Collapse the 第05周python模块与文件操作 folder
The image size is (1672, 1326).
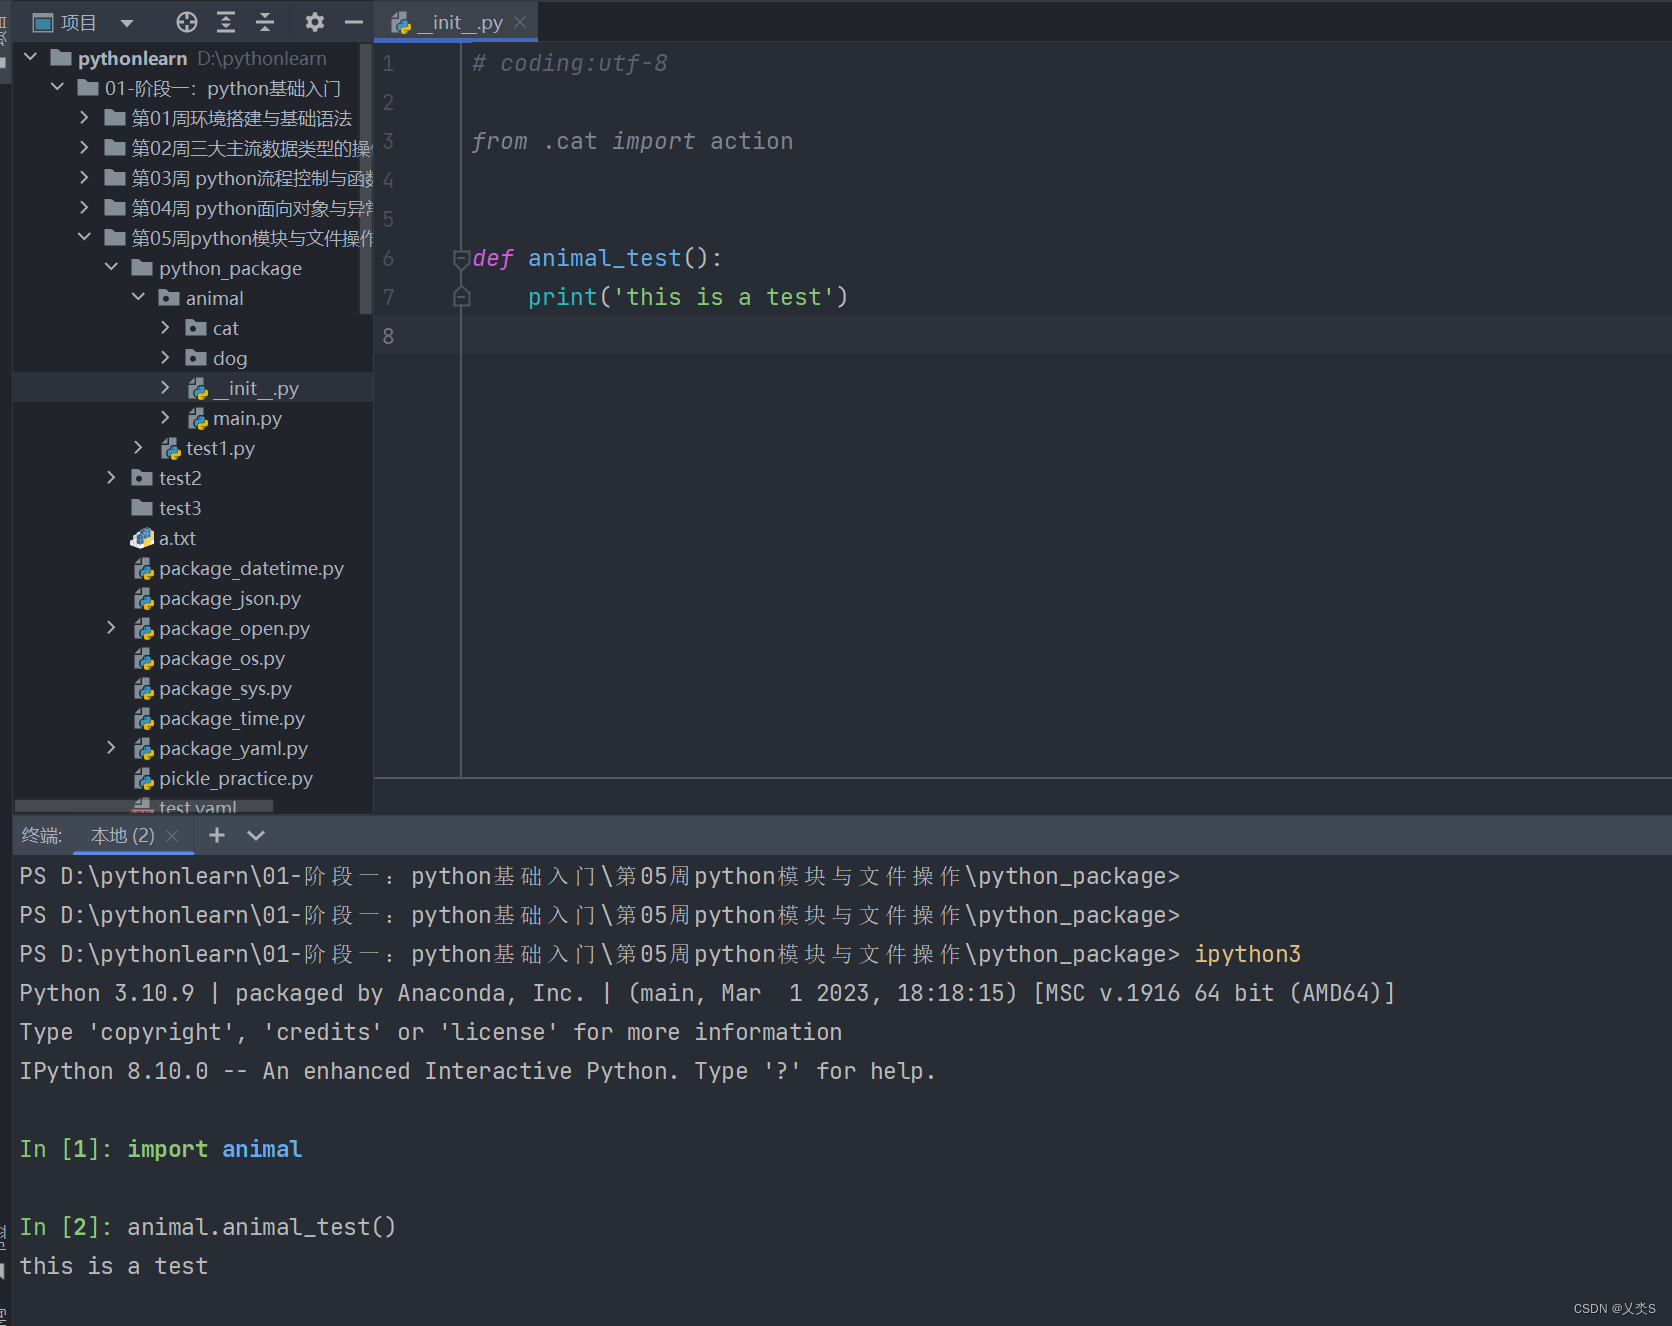pos(85,238)
